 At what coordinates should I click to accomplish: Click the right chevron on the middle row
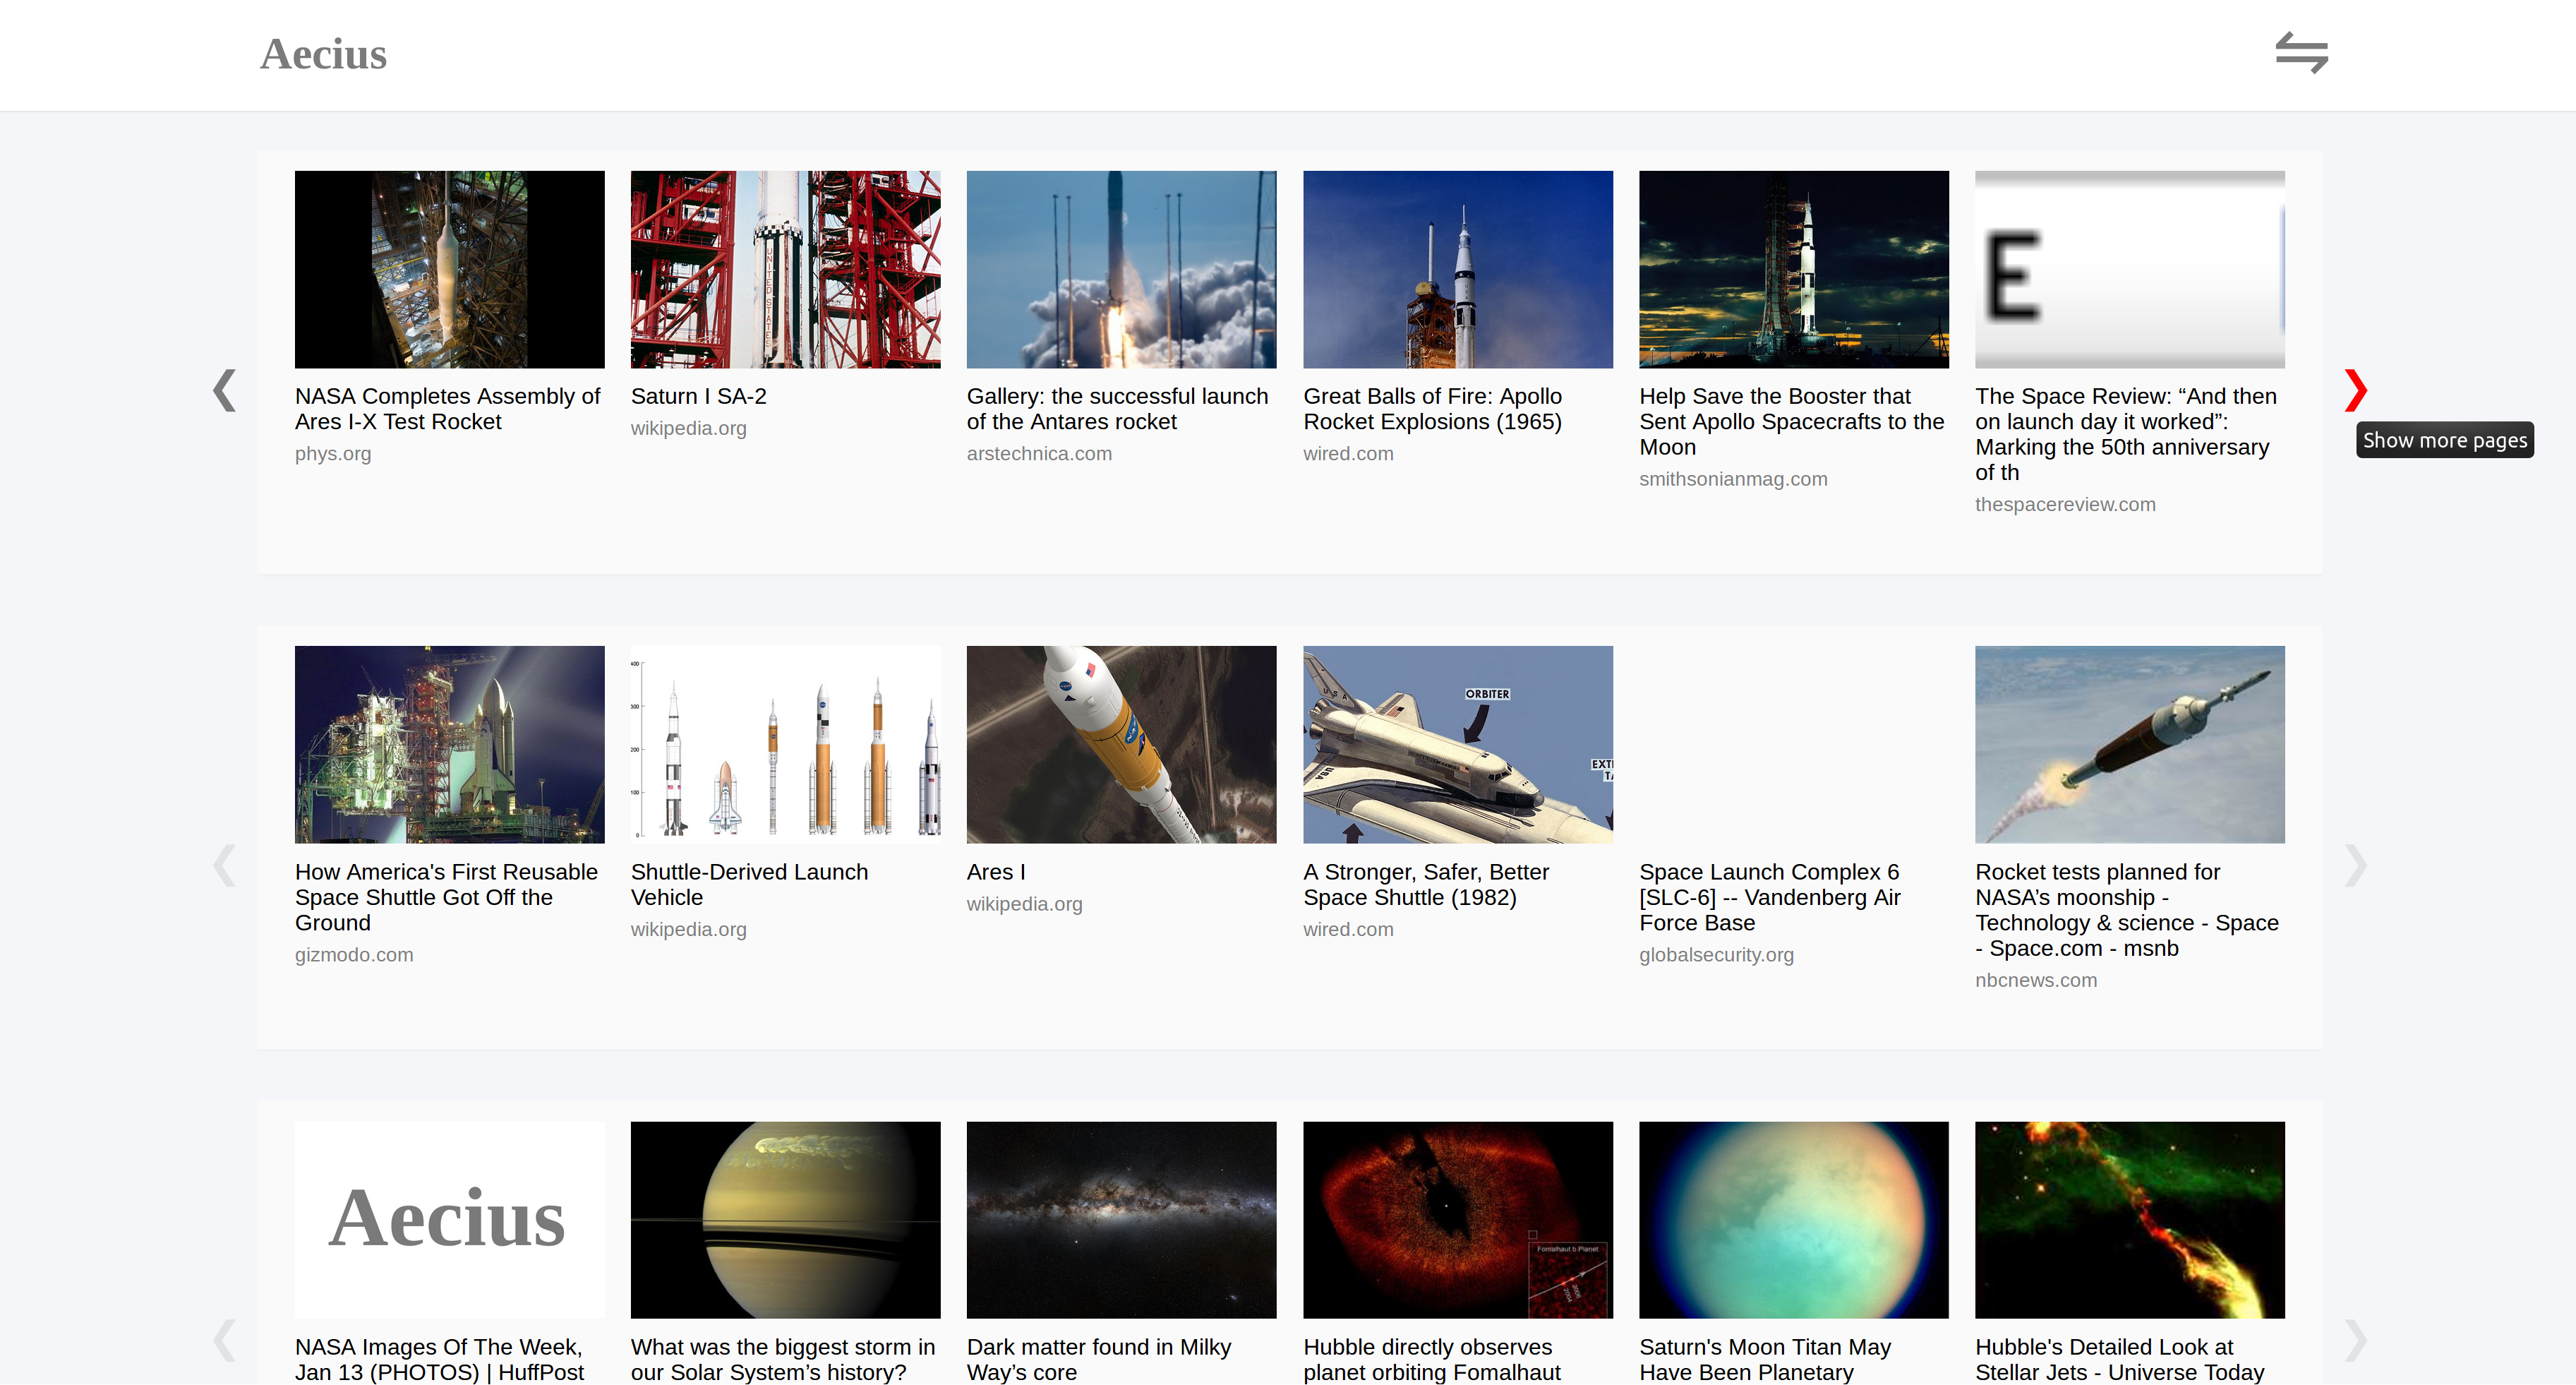(x=2355, y=865)
